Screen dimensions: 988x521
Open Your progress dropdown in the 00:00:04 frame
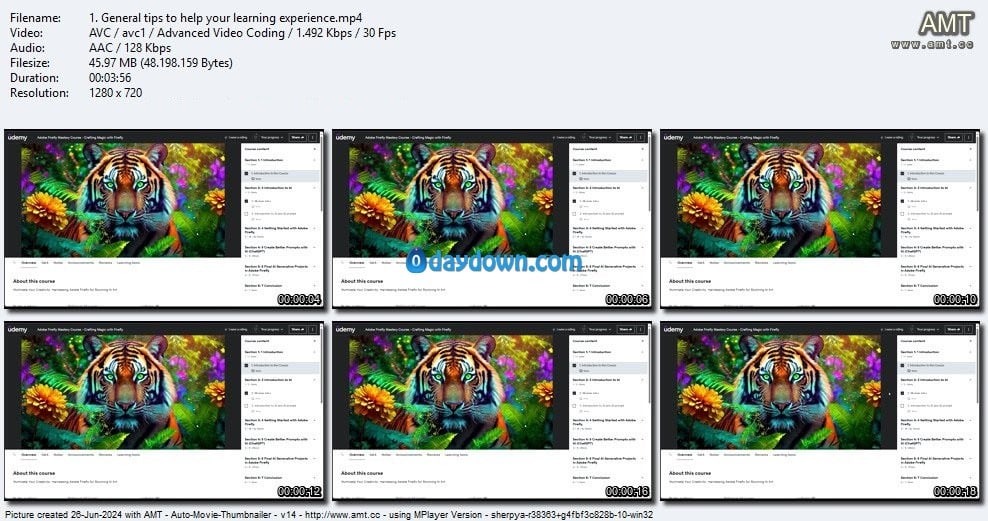[x=271, y=137]
